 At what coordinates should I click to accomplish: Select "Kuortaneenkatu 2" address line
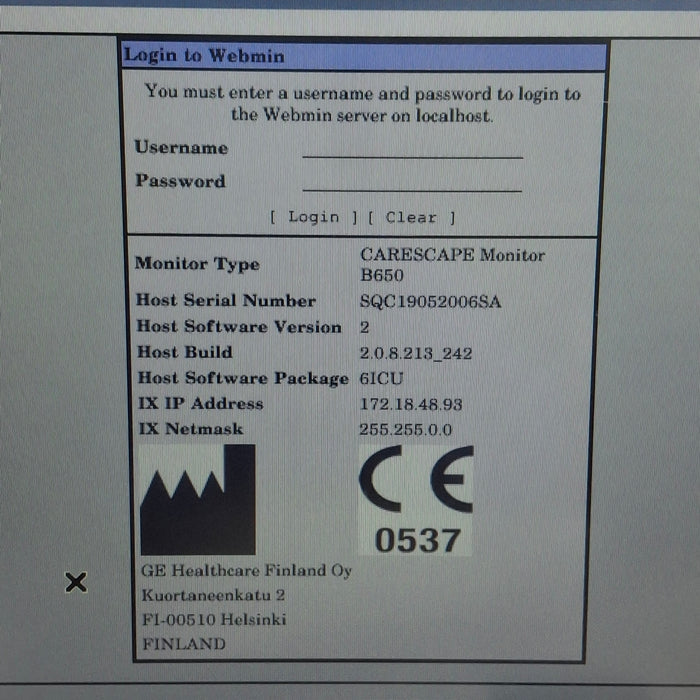coord(213,595)
